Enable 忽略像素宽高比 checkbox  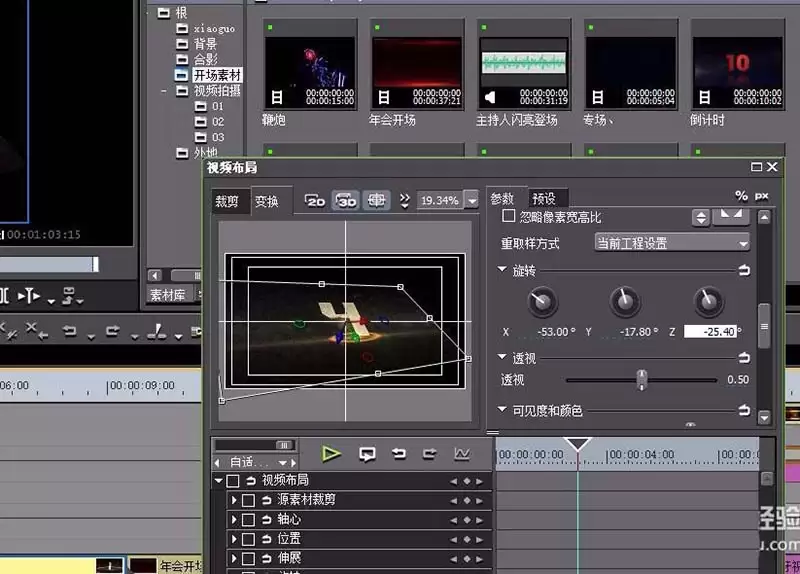click(x=508, y=216)
